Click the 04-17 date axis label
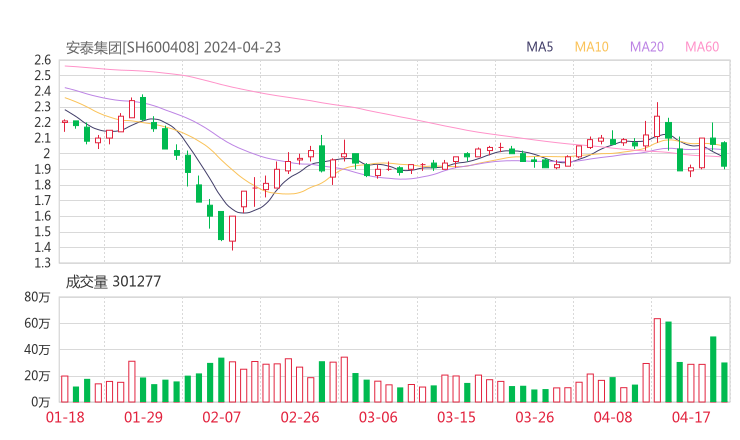Viewport: 740px width, 440px height. pyautogui.click(x=691, y=417)
